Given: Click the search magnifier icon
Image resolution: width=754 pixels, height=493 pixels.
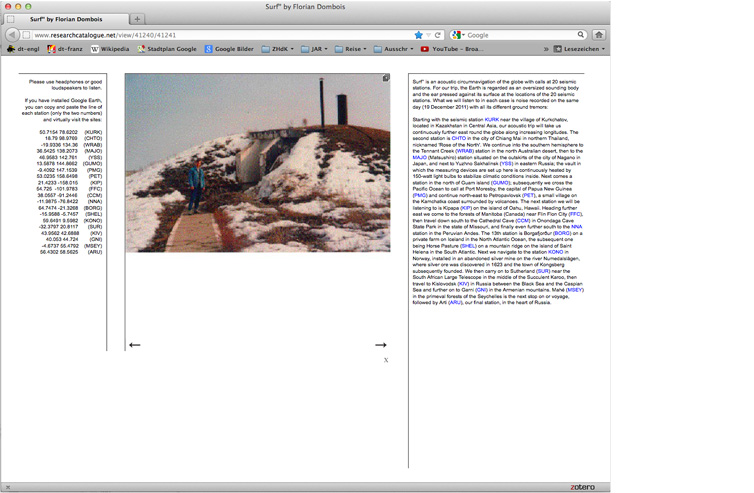Looking at the screenshot, I should tap(581, 35).
